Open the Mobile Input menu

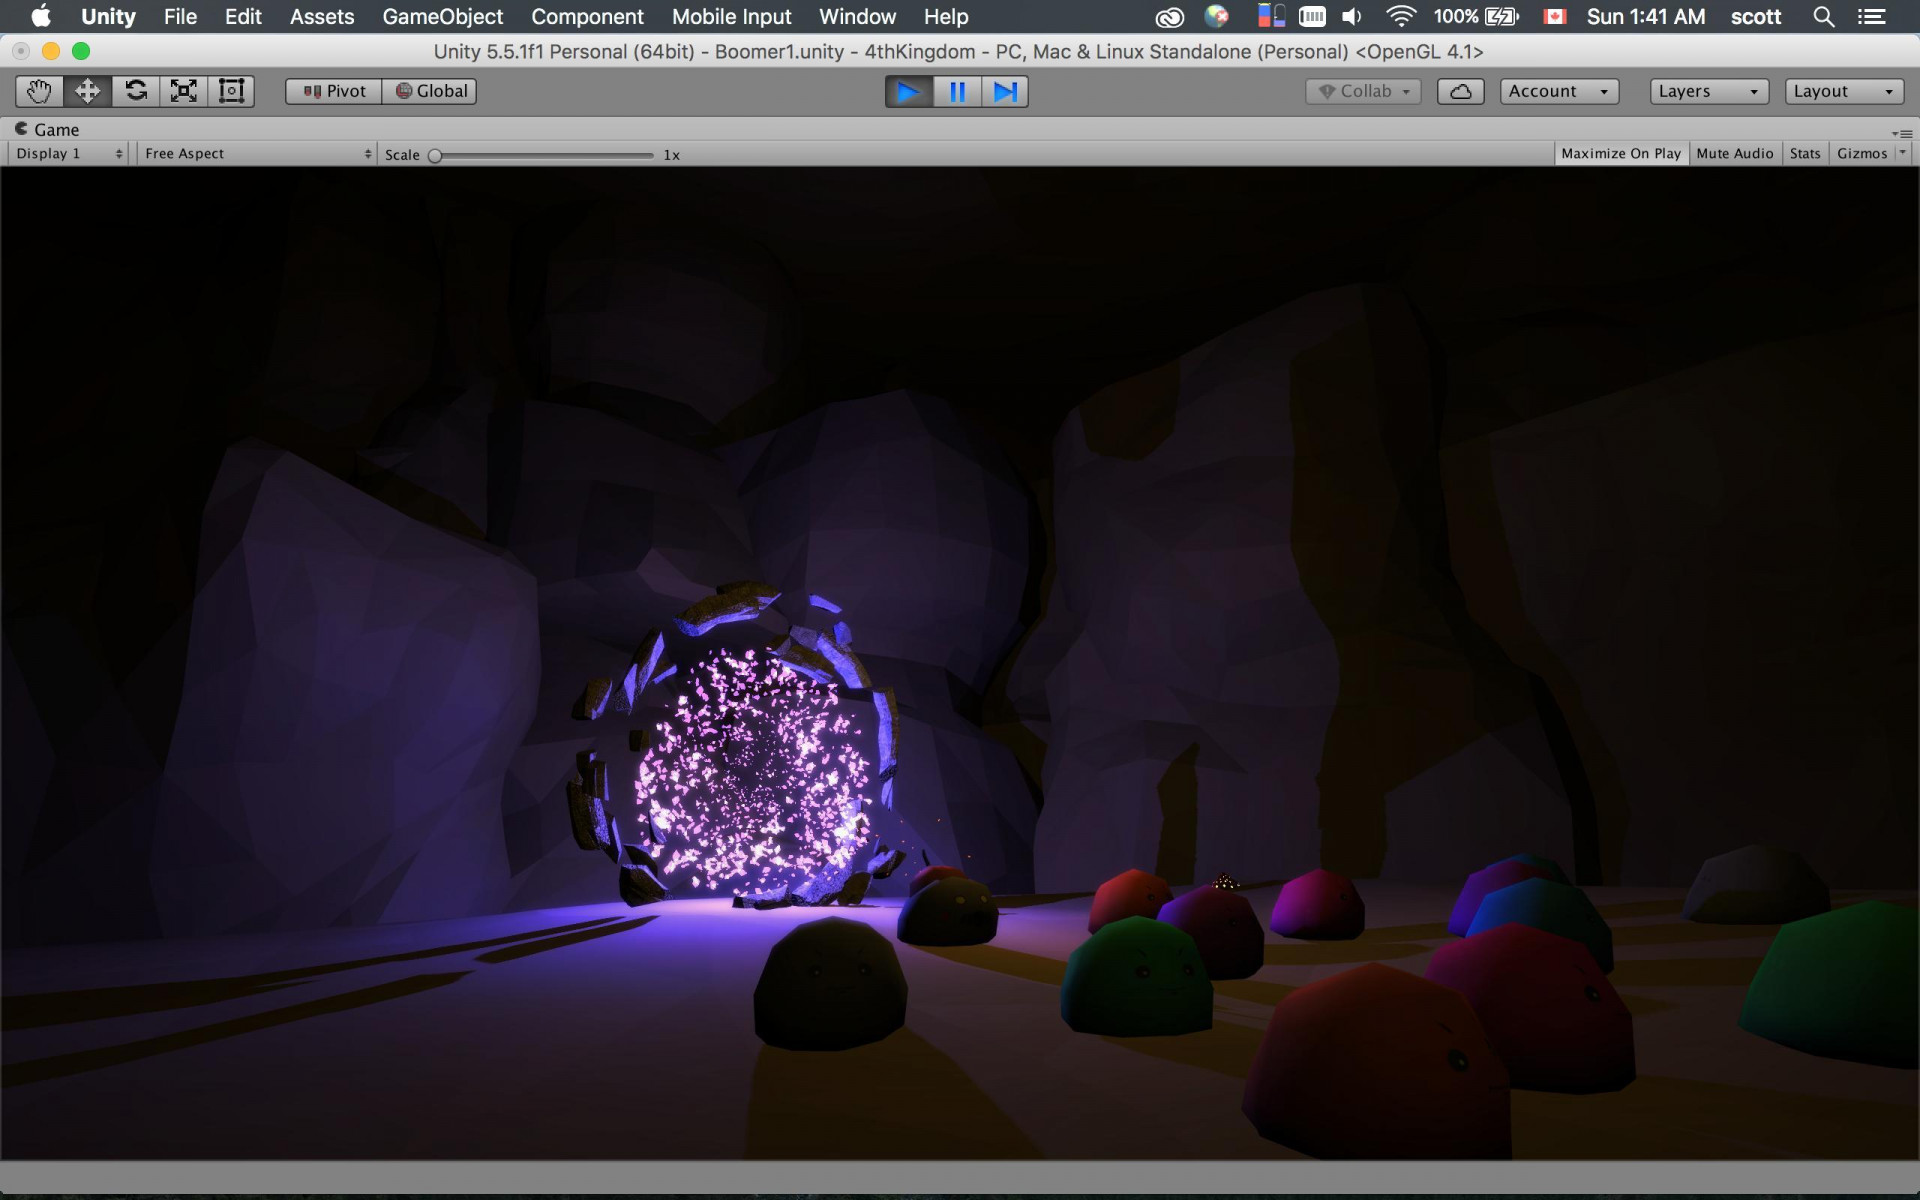731,16
